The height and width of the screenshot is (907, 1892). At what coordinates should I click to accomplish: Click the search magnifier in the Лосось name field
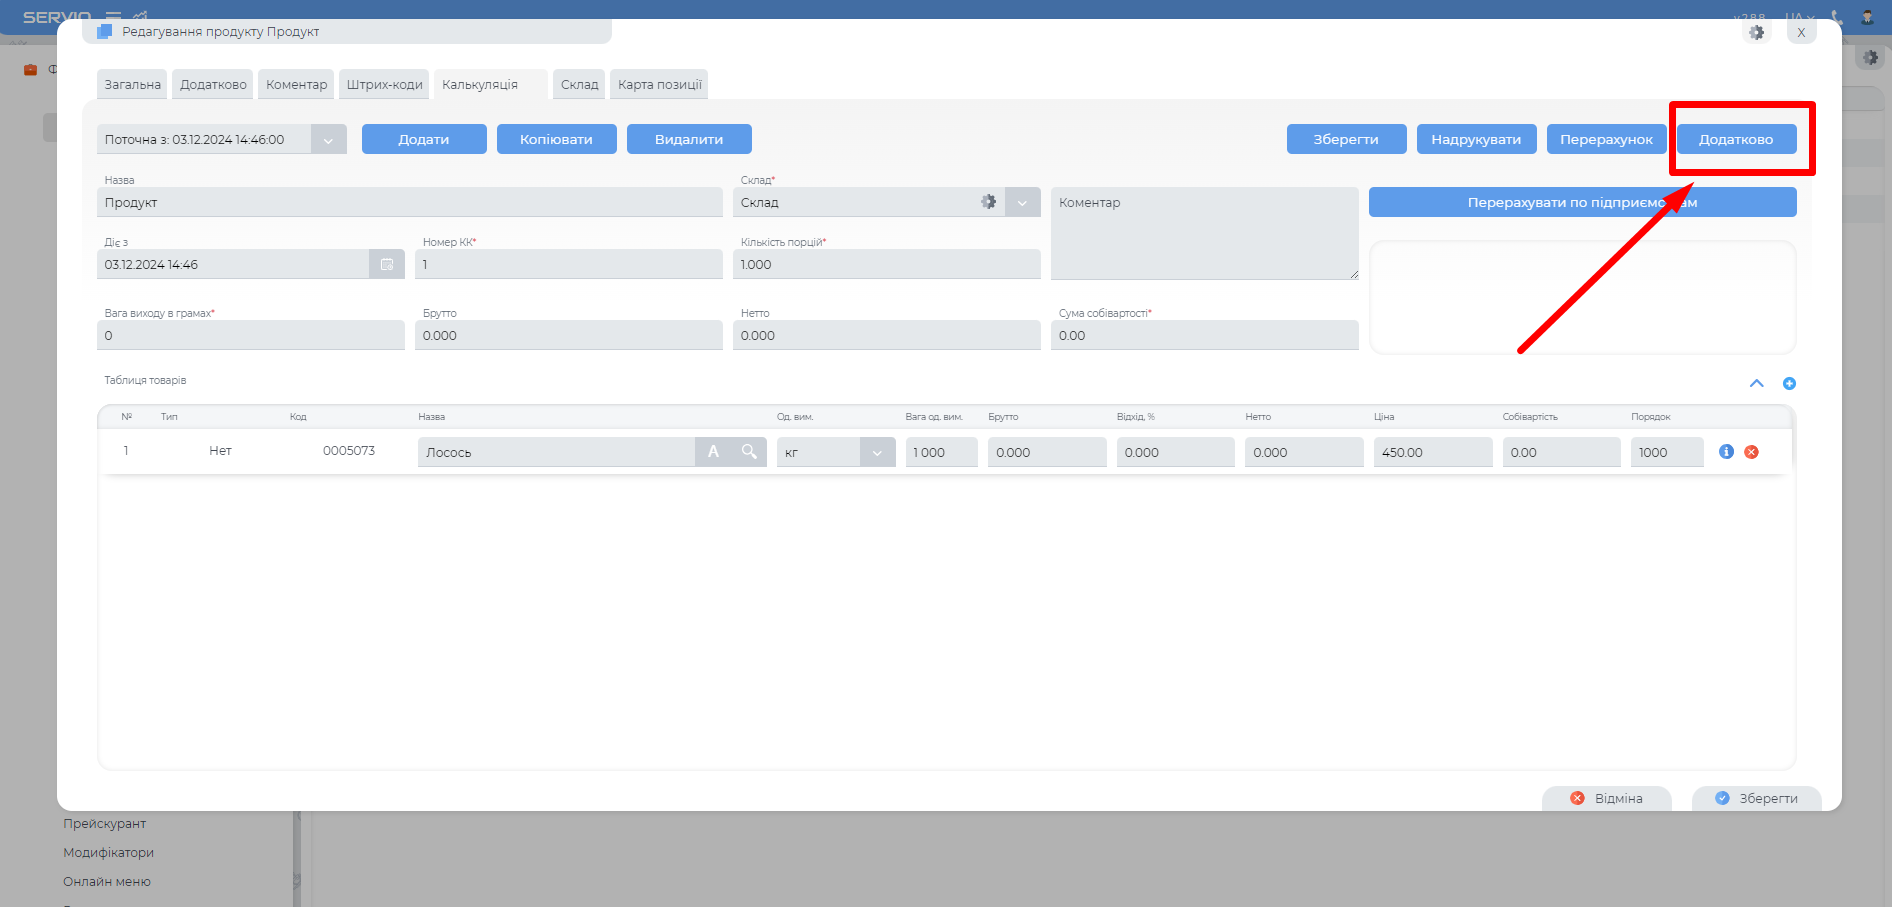749,452
